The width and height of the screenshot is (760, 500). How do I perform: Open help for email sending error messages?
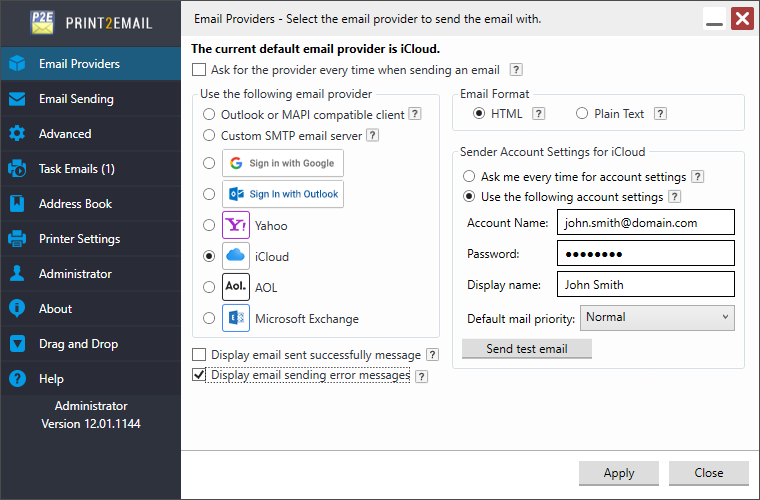[x=422, y=376]
